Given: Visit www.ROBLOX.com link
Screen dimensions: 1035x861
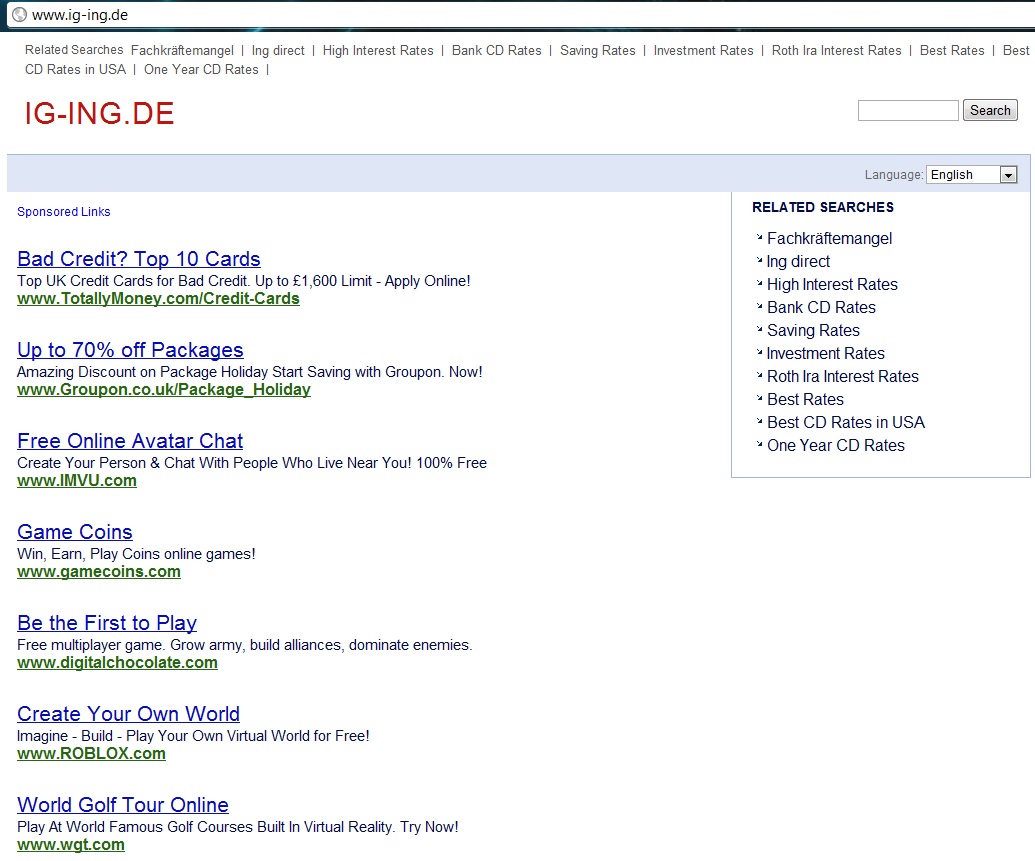Looking at the screenshot, I should pos(91,754).
